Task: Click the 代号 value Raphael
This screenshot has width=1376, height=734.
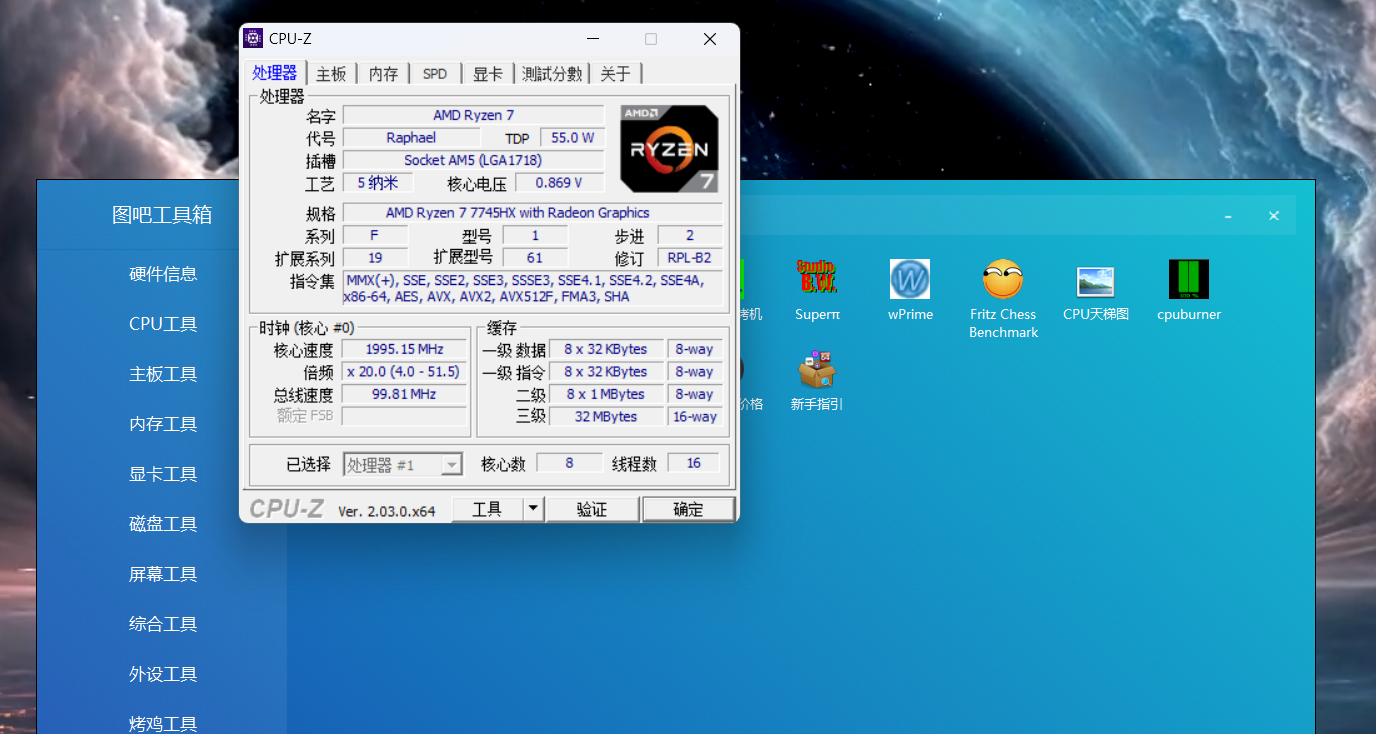Action: (x=411, y=137)
